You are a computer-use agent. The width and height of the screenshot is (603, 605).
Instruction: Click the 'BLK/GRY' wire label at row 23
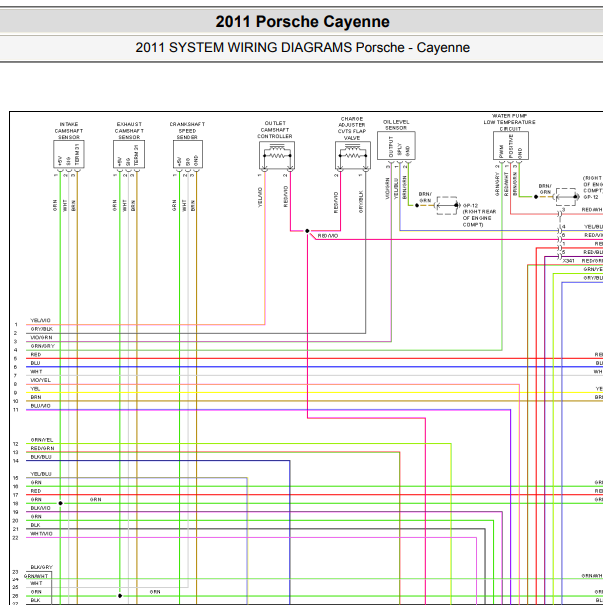tap(42, 568)
